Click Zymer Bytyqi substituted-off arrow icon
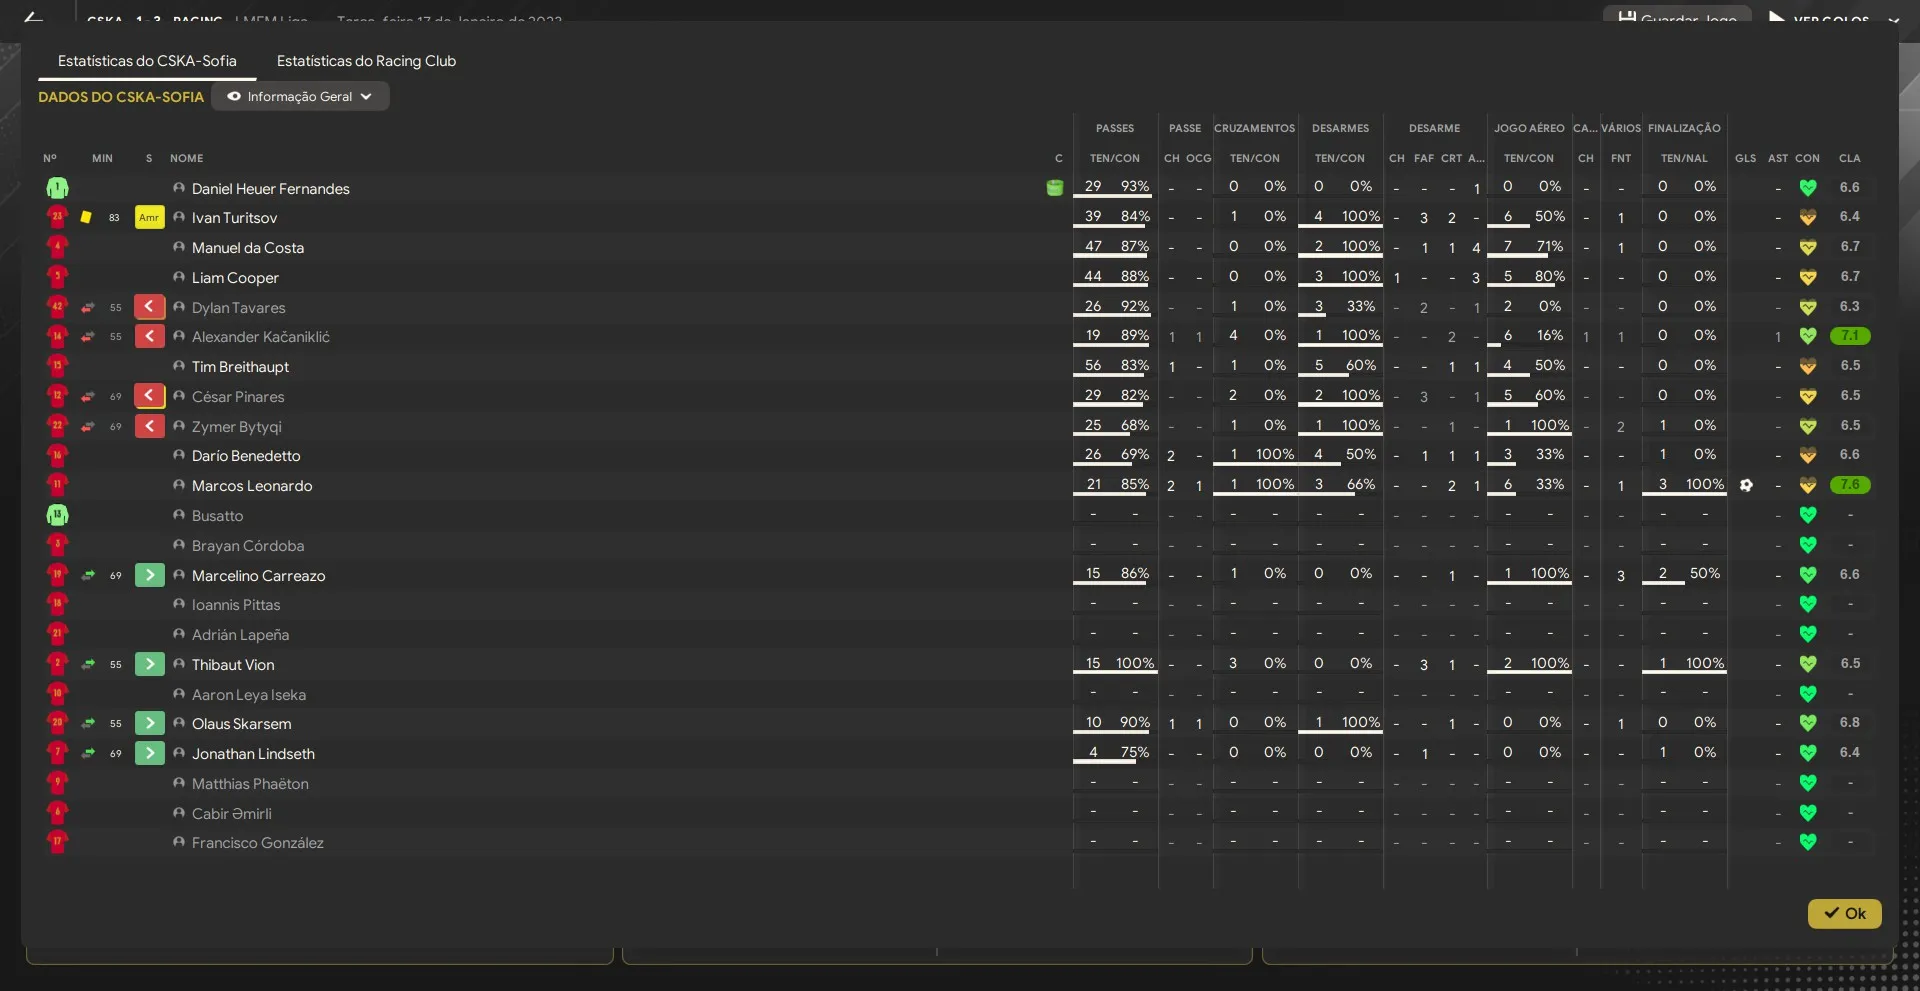 click(x=149, y=426)
